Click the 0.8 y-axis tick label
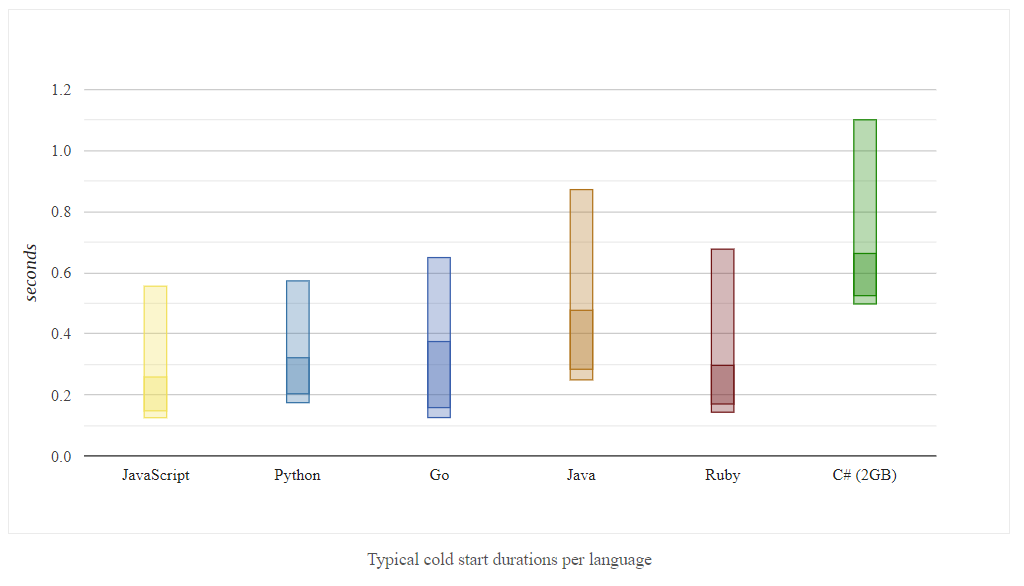Image resolution: width=1024 pixels, height=586 pixels. 61,212
